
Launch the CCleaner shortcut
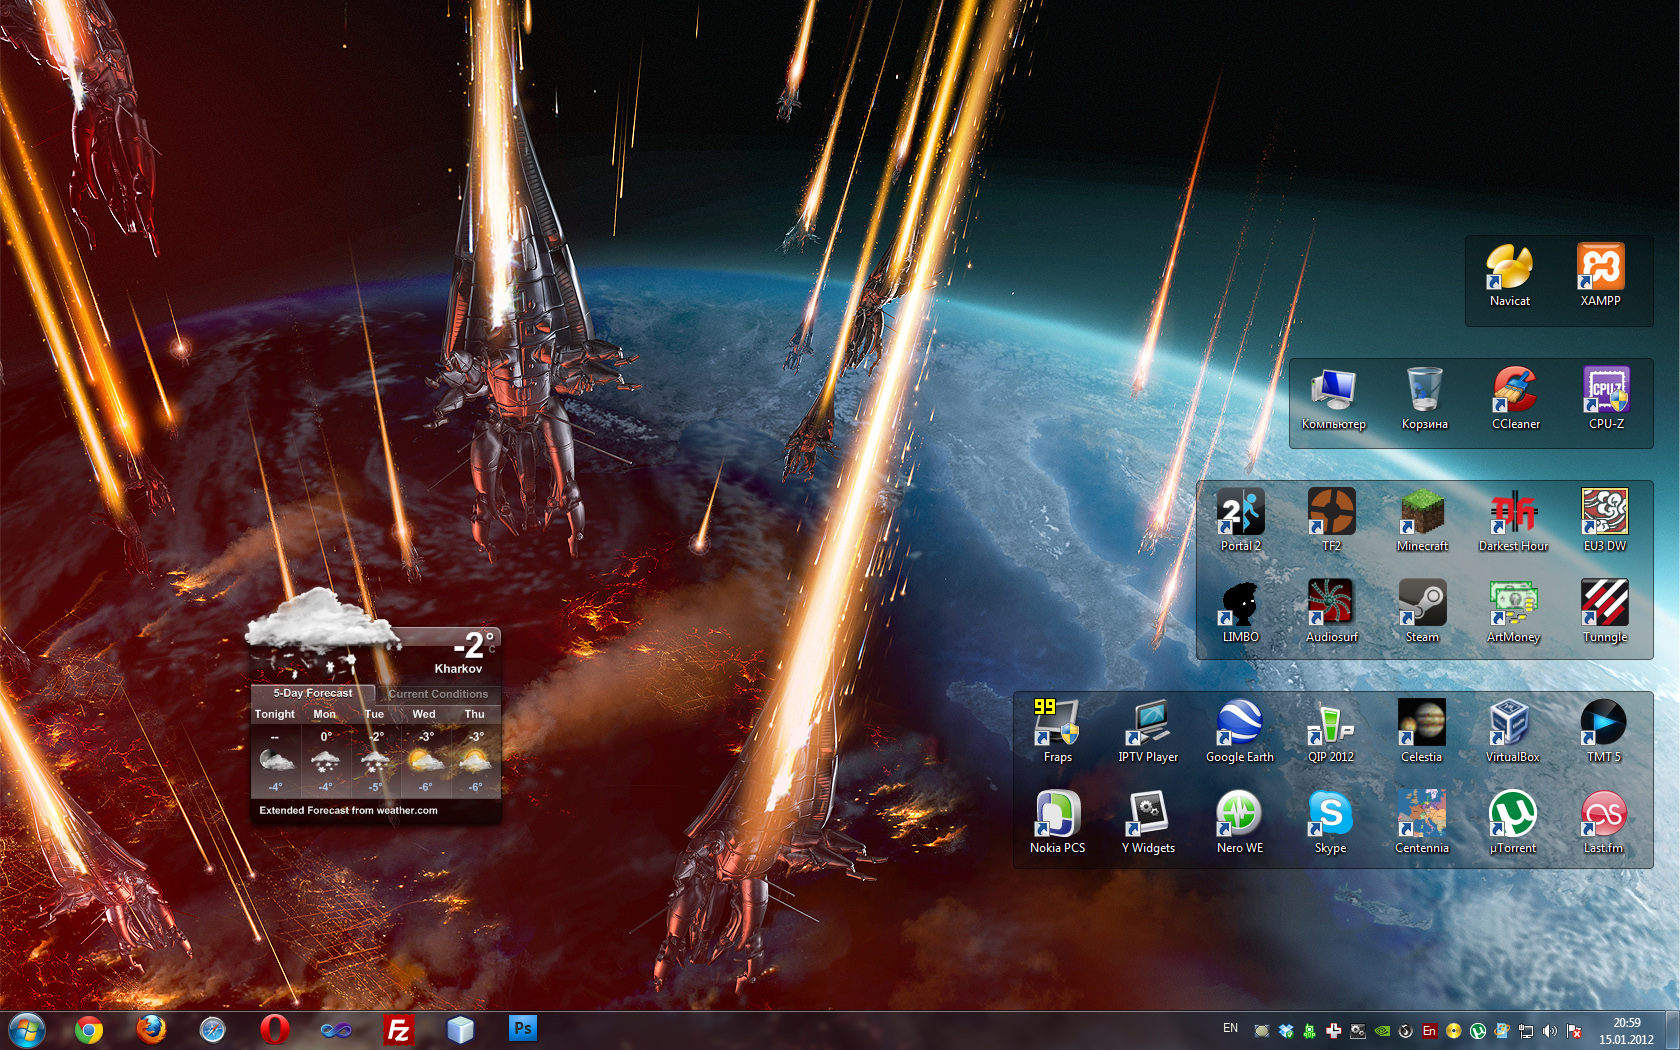(x=1515, y=399)
